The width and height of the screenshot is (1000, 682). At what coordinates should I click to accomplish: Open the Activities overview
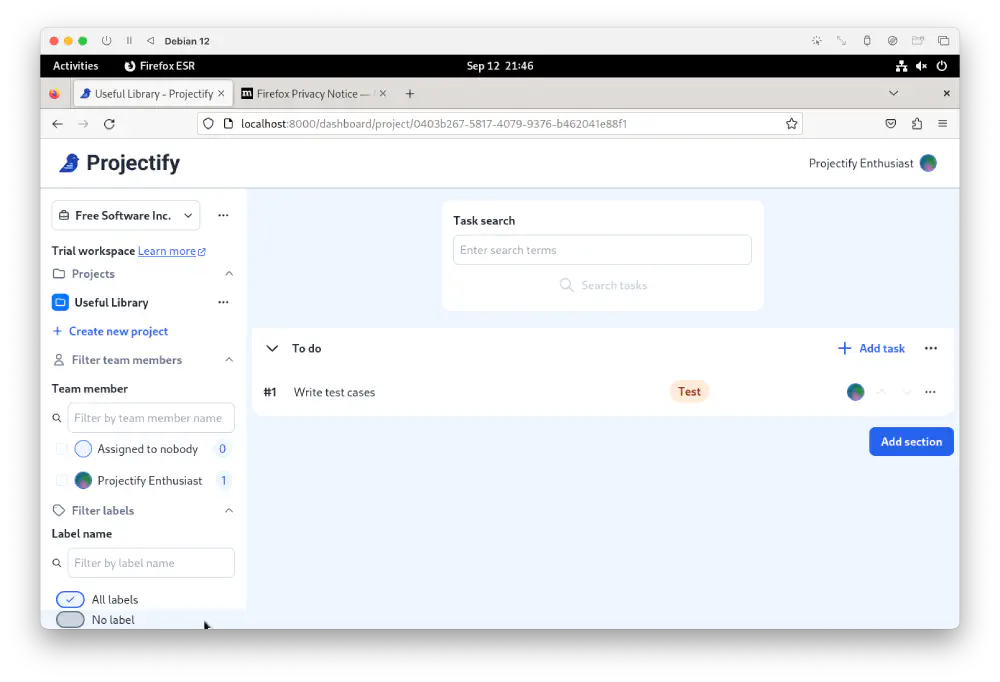[x=75, y=66]
